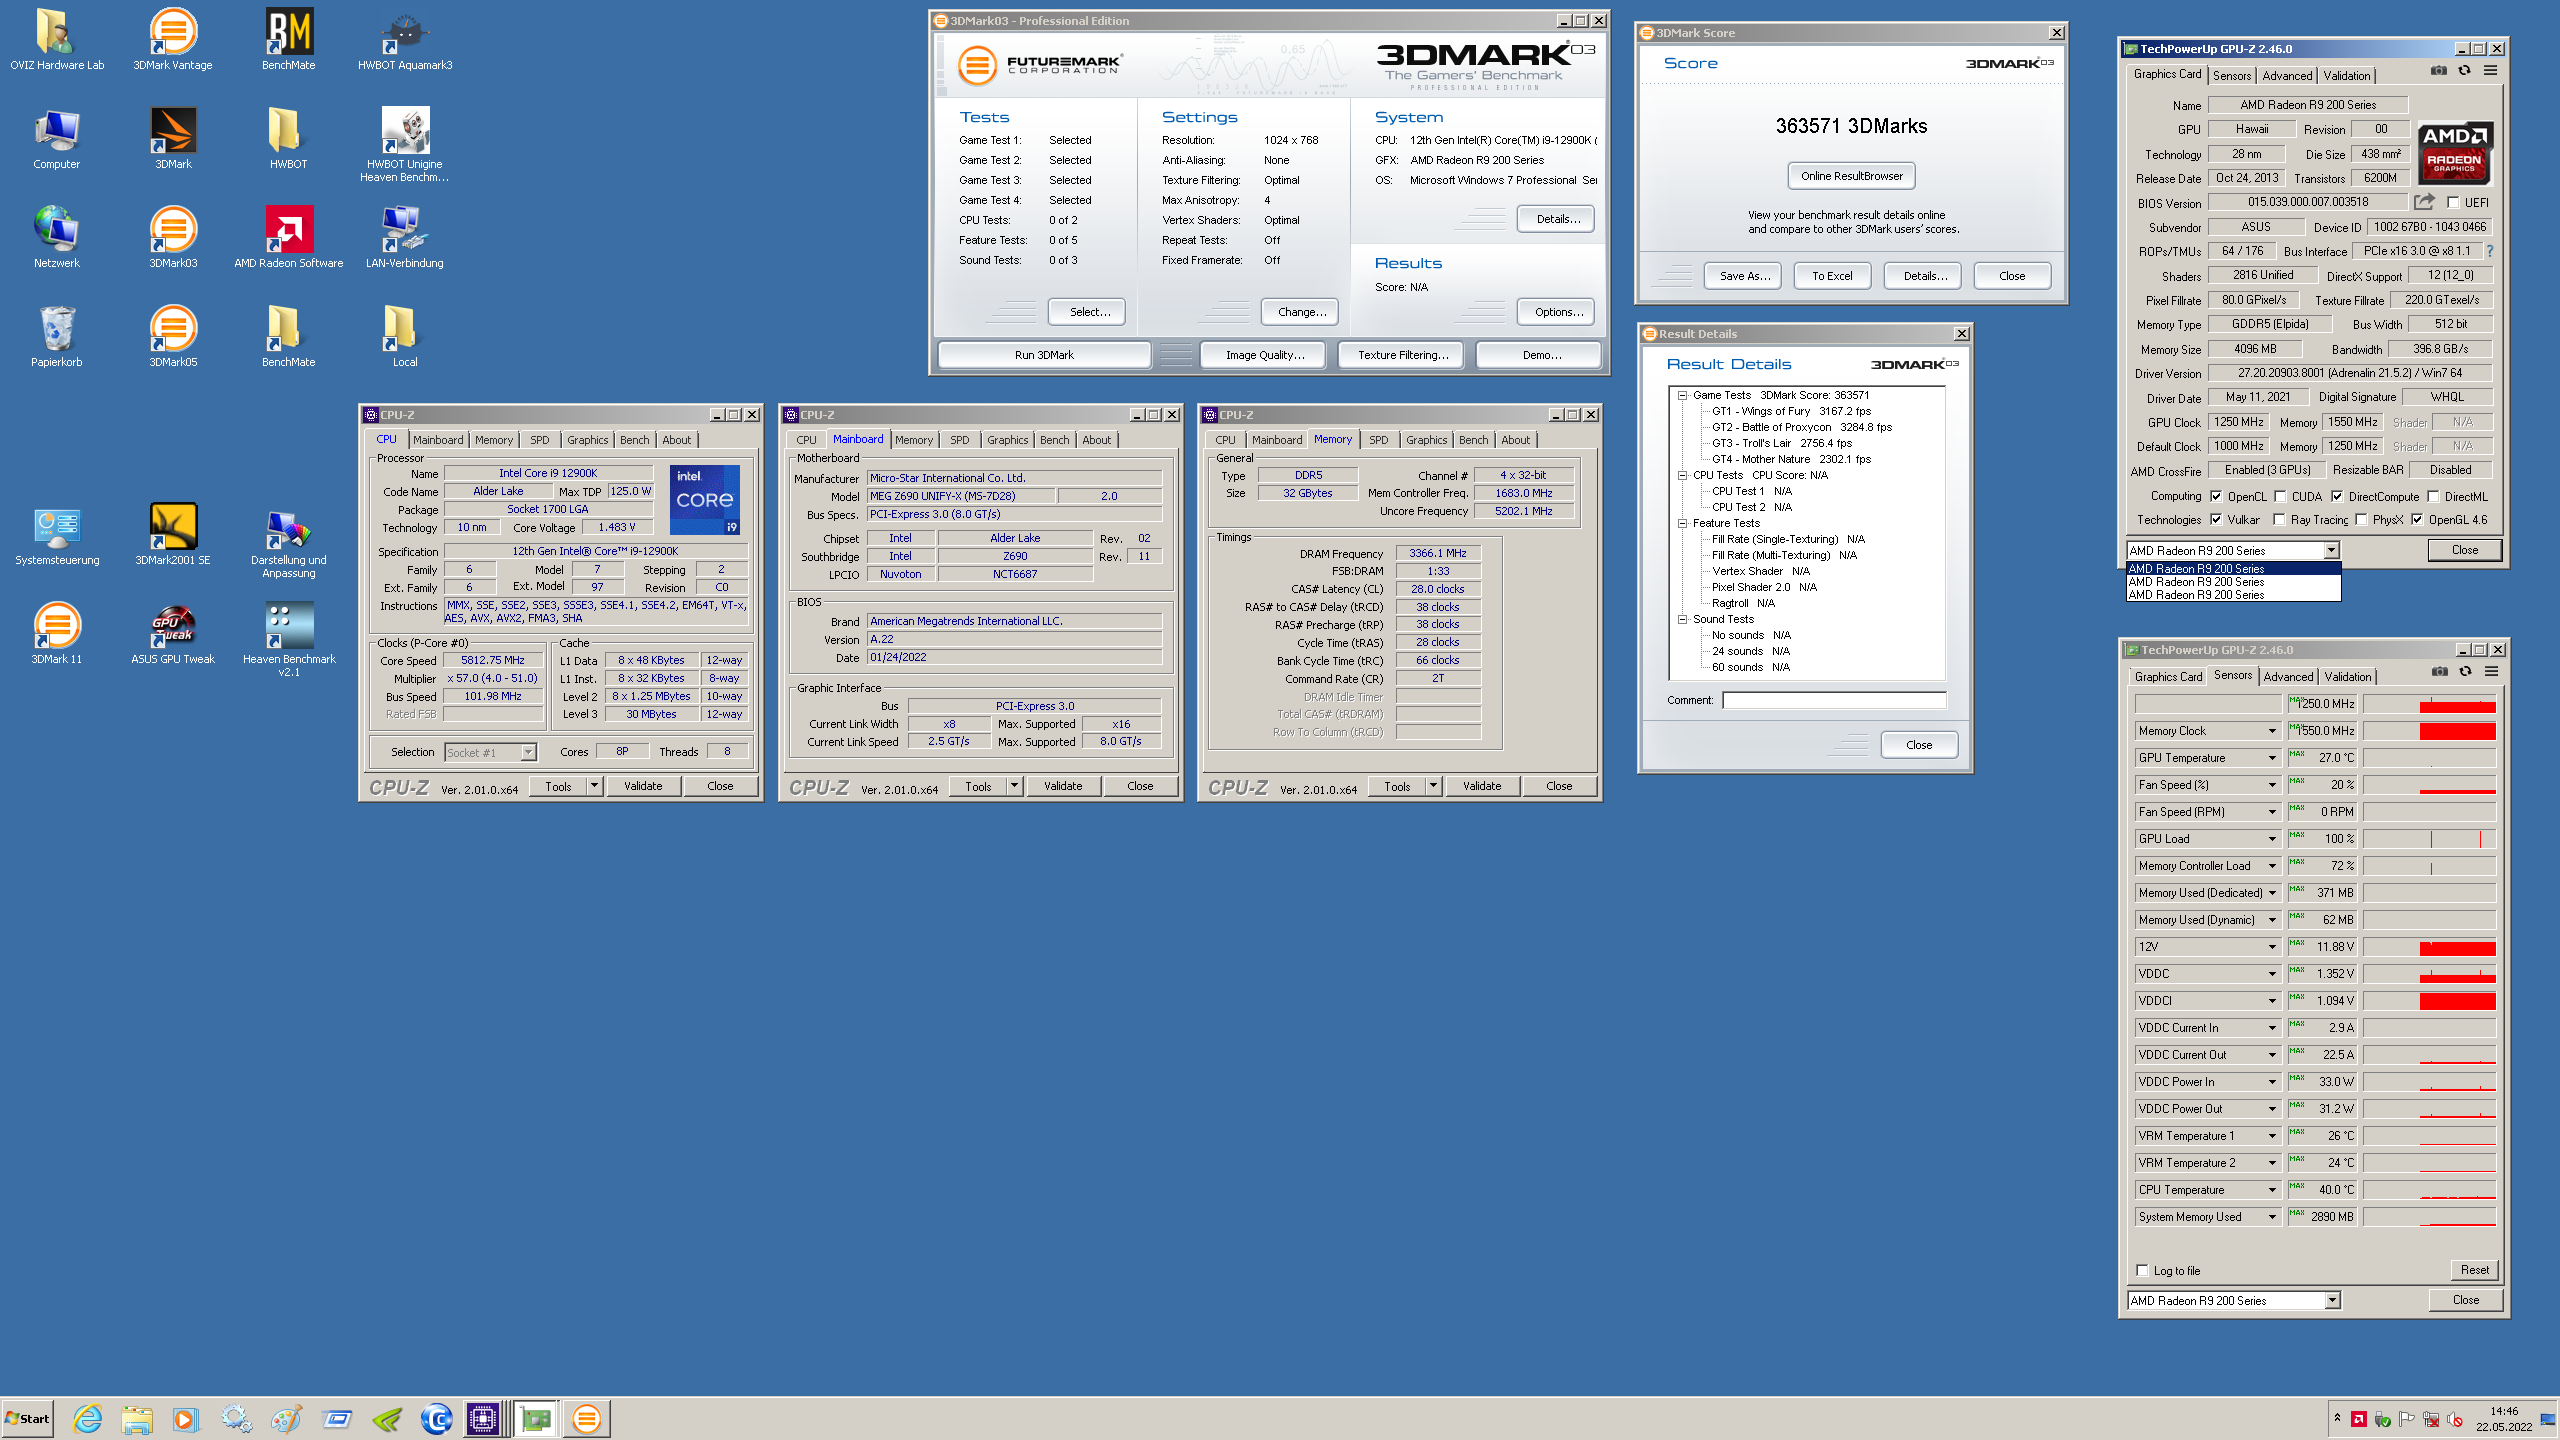Open the 3DMark2001 SE shortcut
Viewport: 2560px width, 1440px height.
[x=173, y=535]
